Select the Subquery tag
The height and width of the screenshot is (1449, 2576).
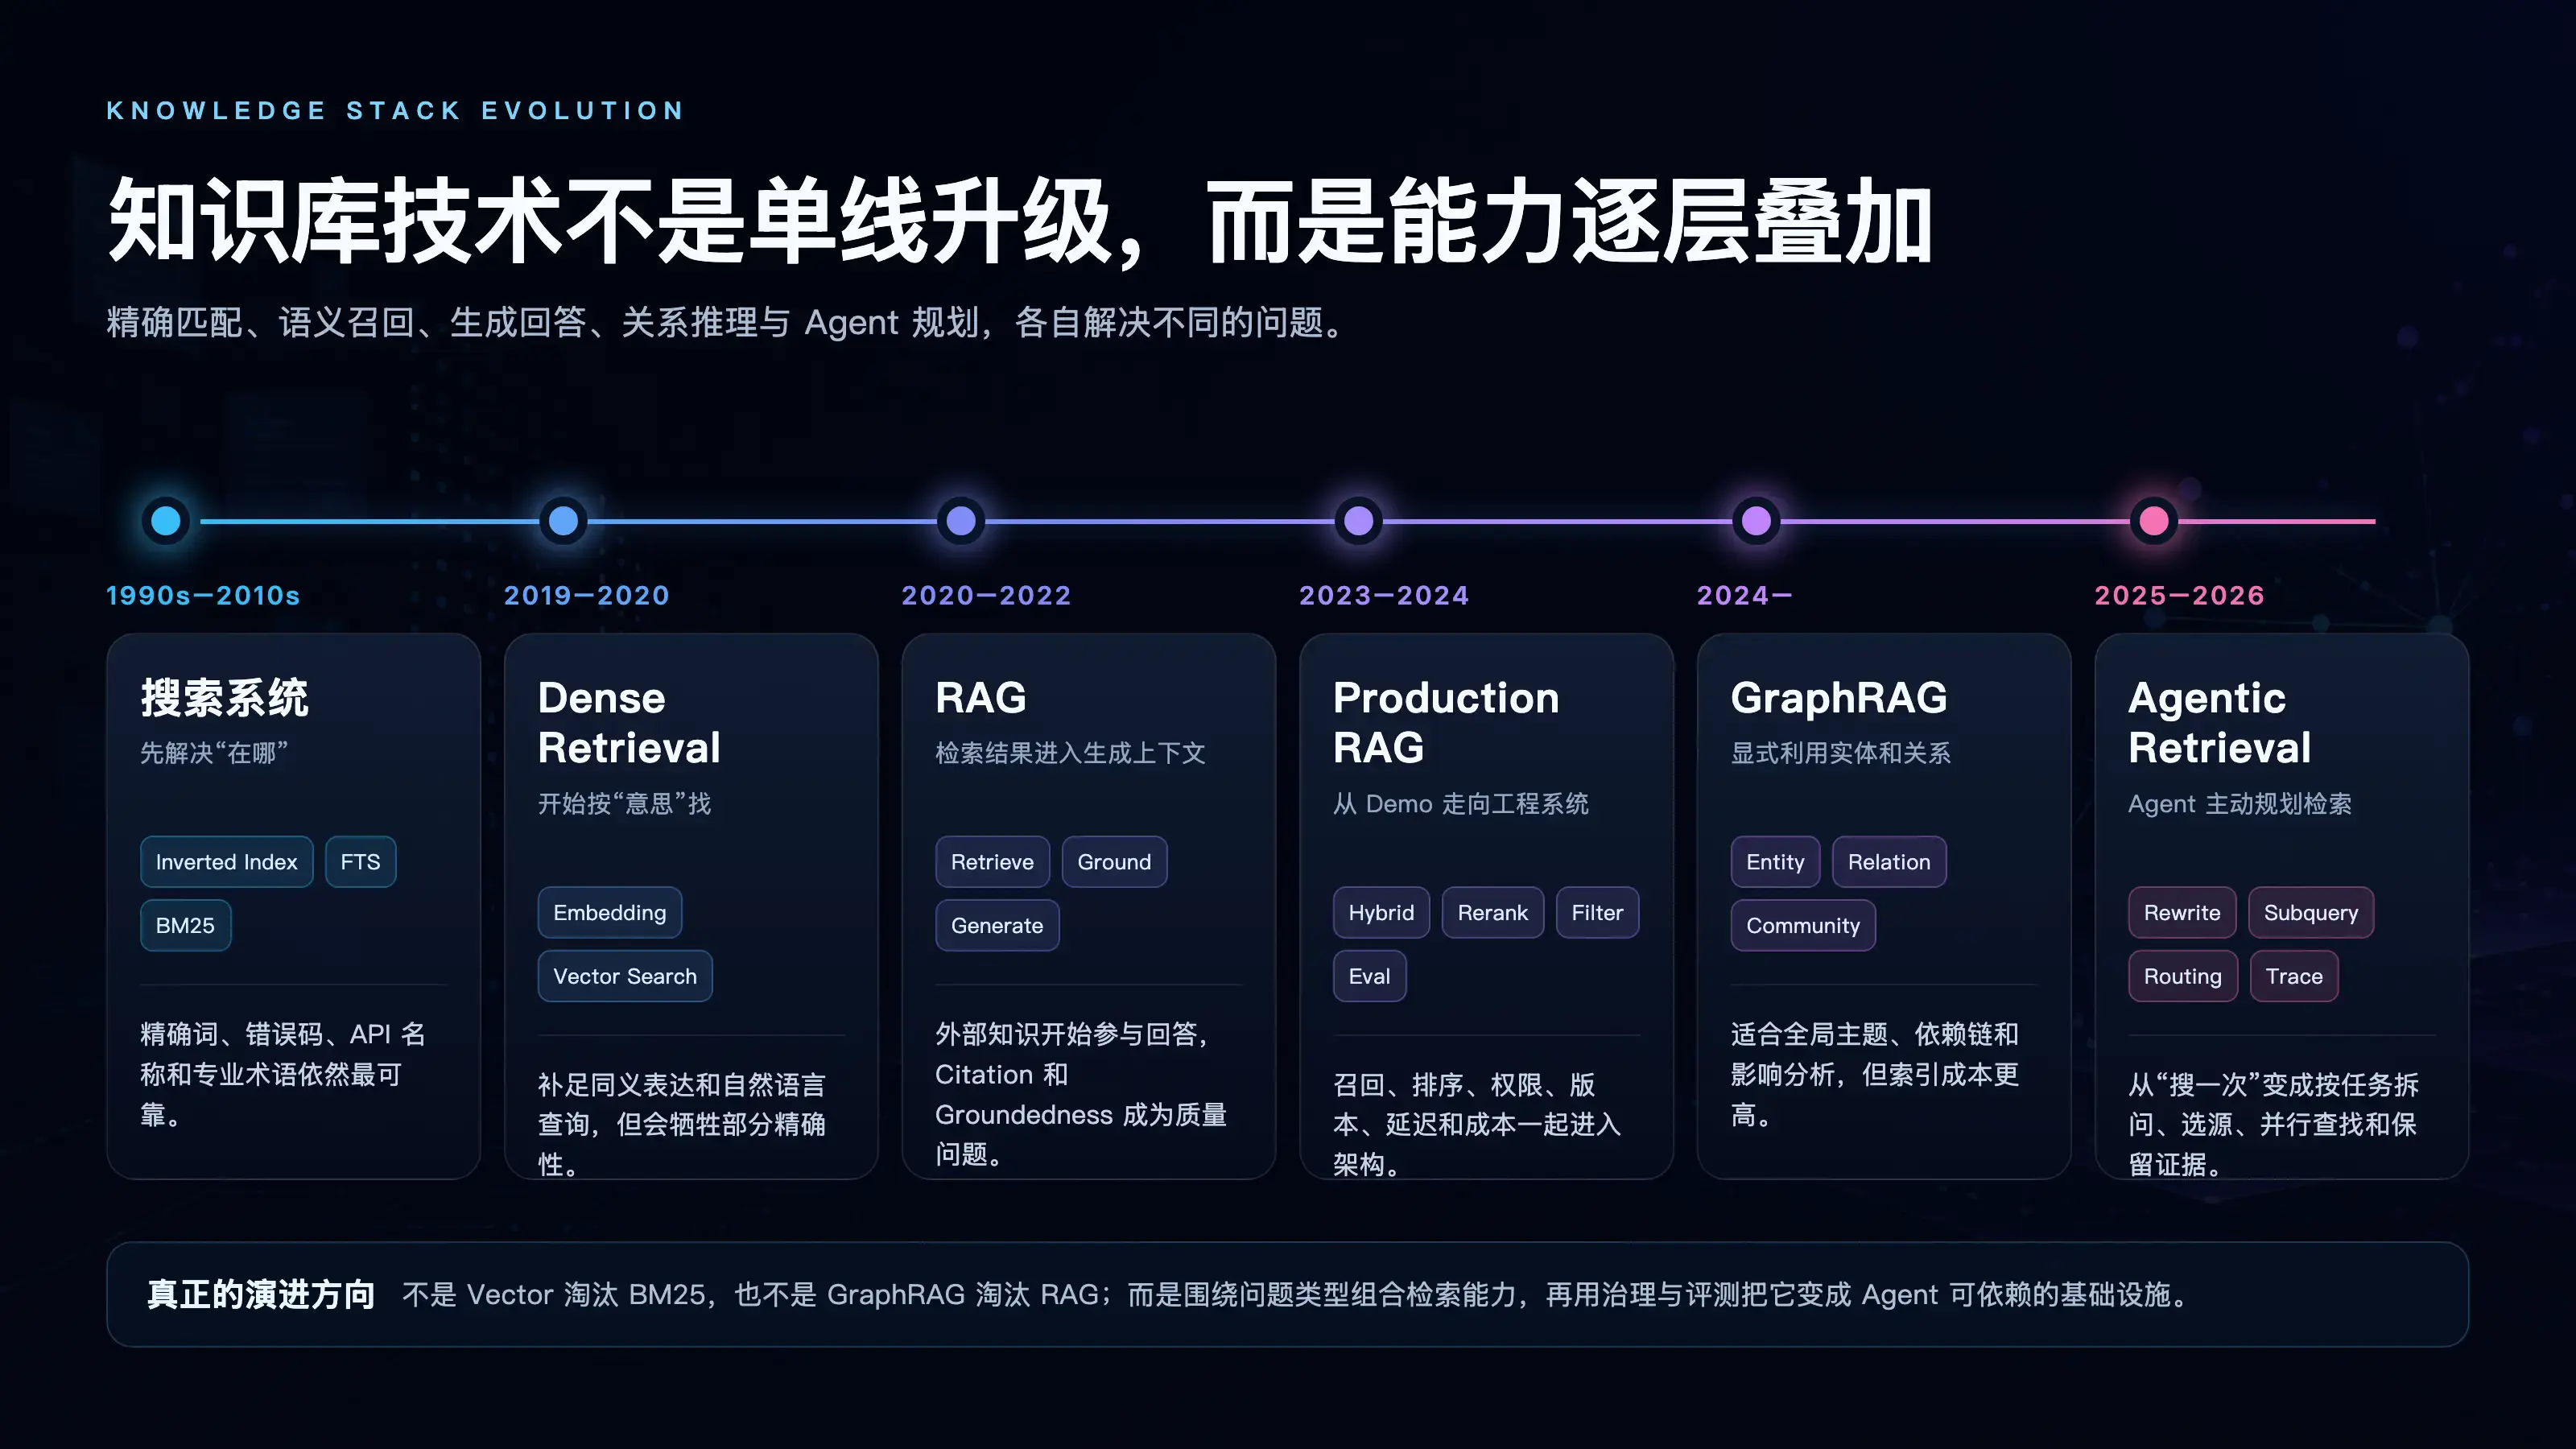[2311, 913]
